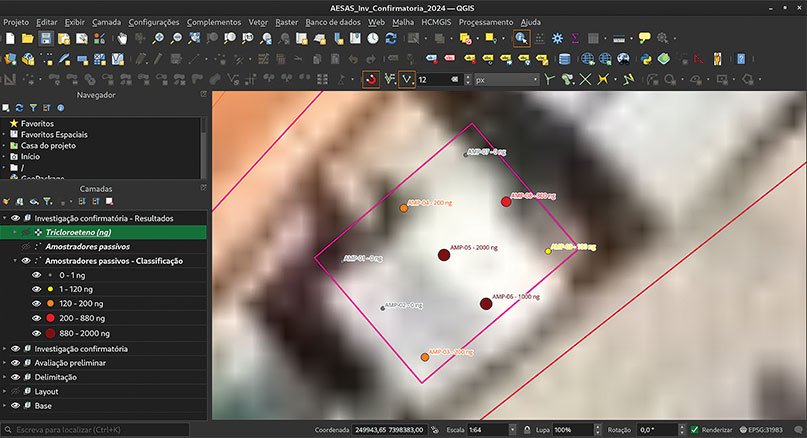
Task: Open the database manager cylinder icon
Action: [565, 59]
